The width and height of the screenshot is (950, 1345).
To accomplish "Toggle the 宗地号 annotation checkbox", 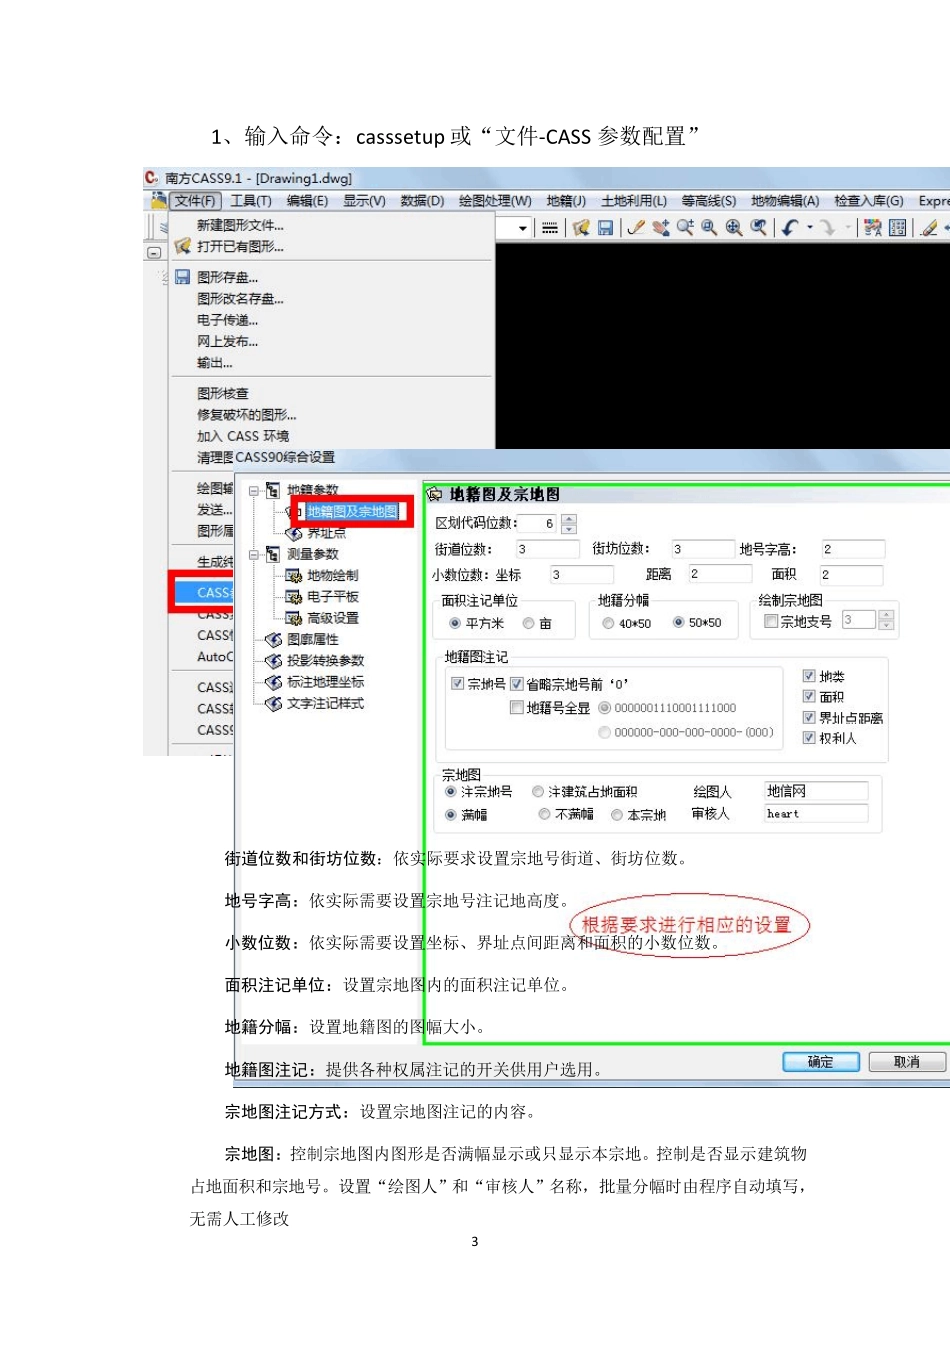I will click(x=457, y=684).
